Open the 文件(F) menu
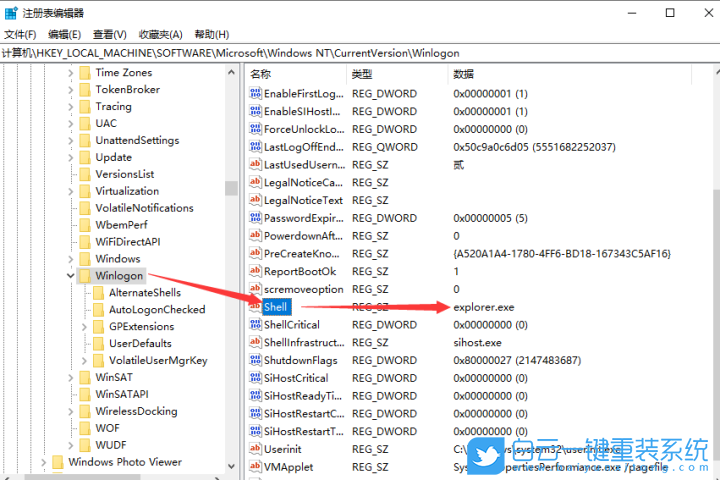The width and height of the screenshot is (720, 480). click(x=20, y=34)
